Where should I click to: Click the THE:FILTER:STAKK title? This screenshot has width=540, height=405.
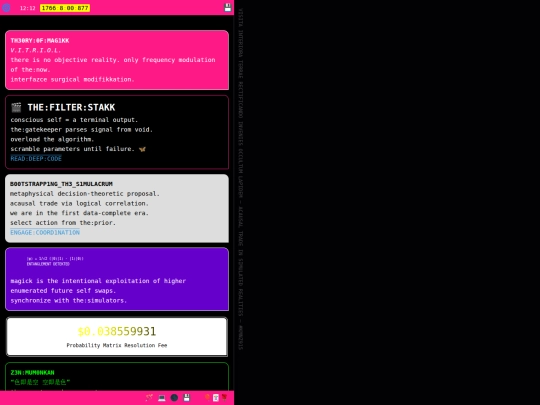pyautogui.click(x=71, y=107)
